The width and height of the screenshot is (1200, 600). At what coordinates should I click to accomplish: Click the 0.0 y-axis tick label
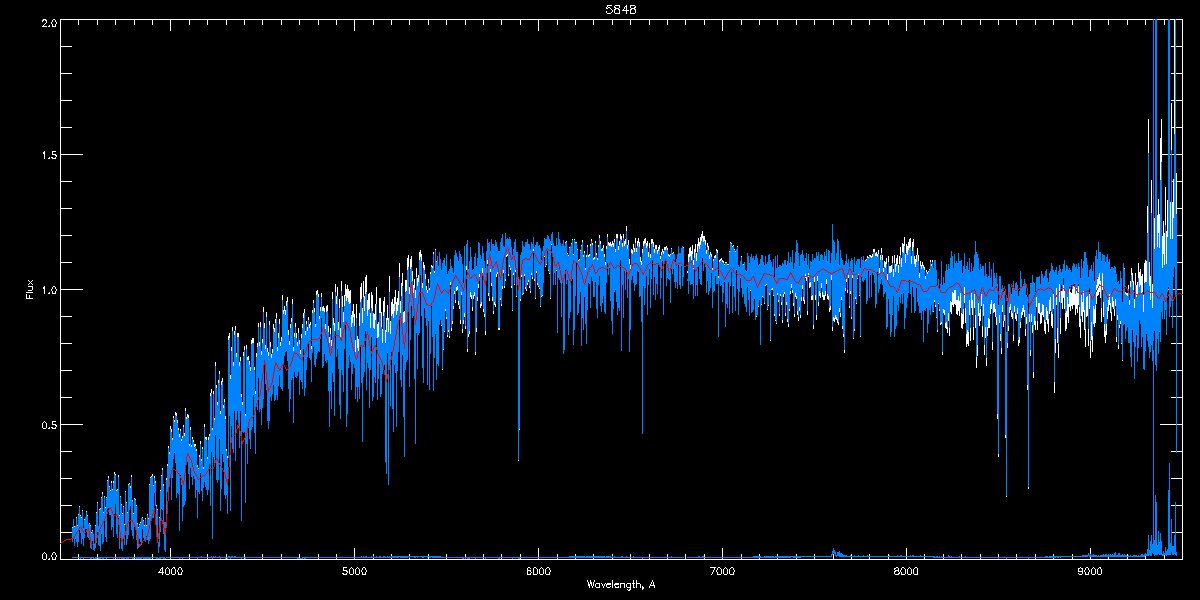(x=48, y=555)
